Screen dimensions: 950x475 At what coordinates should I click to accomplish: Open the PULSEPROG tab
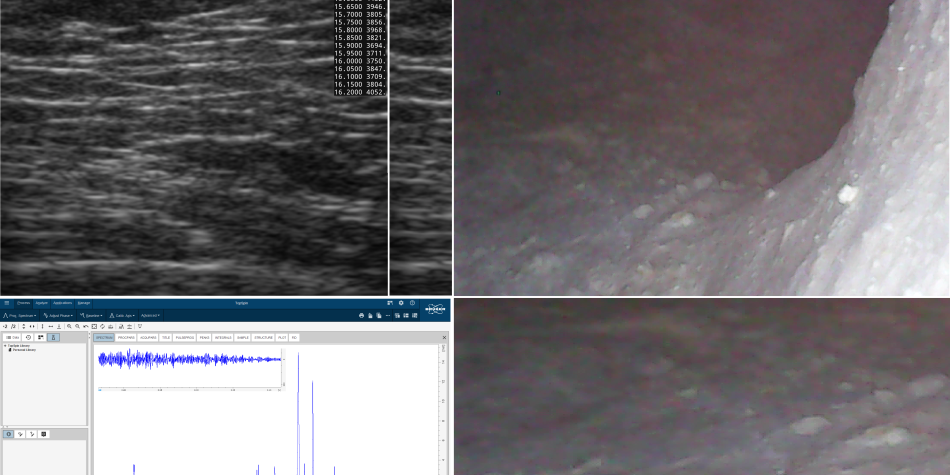[x=185, y=337]
